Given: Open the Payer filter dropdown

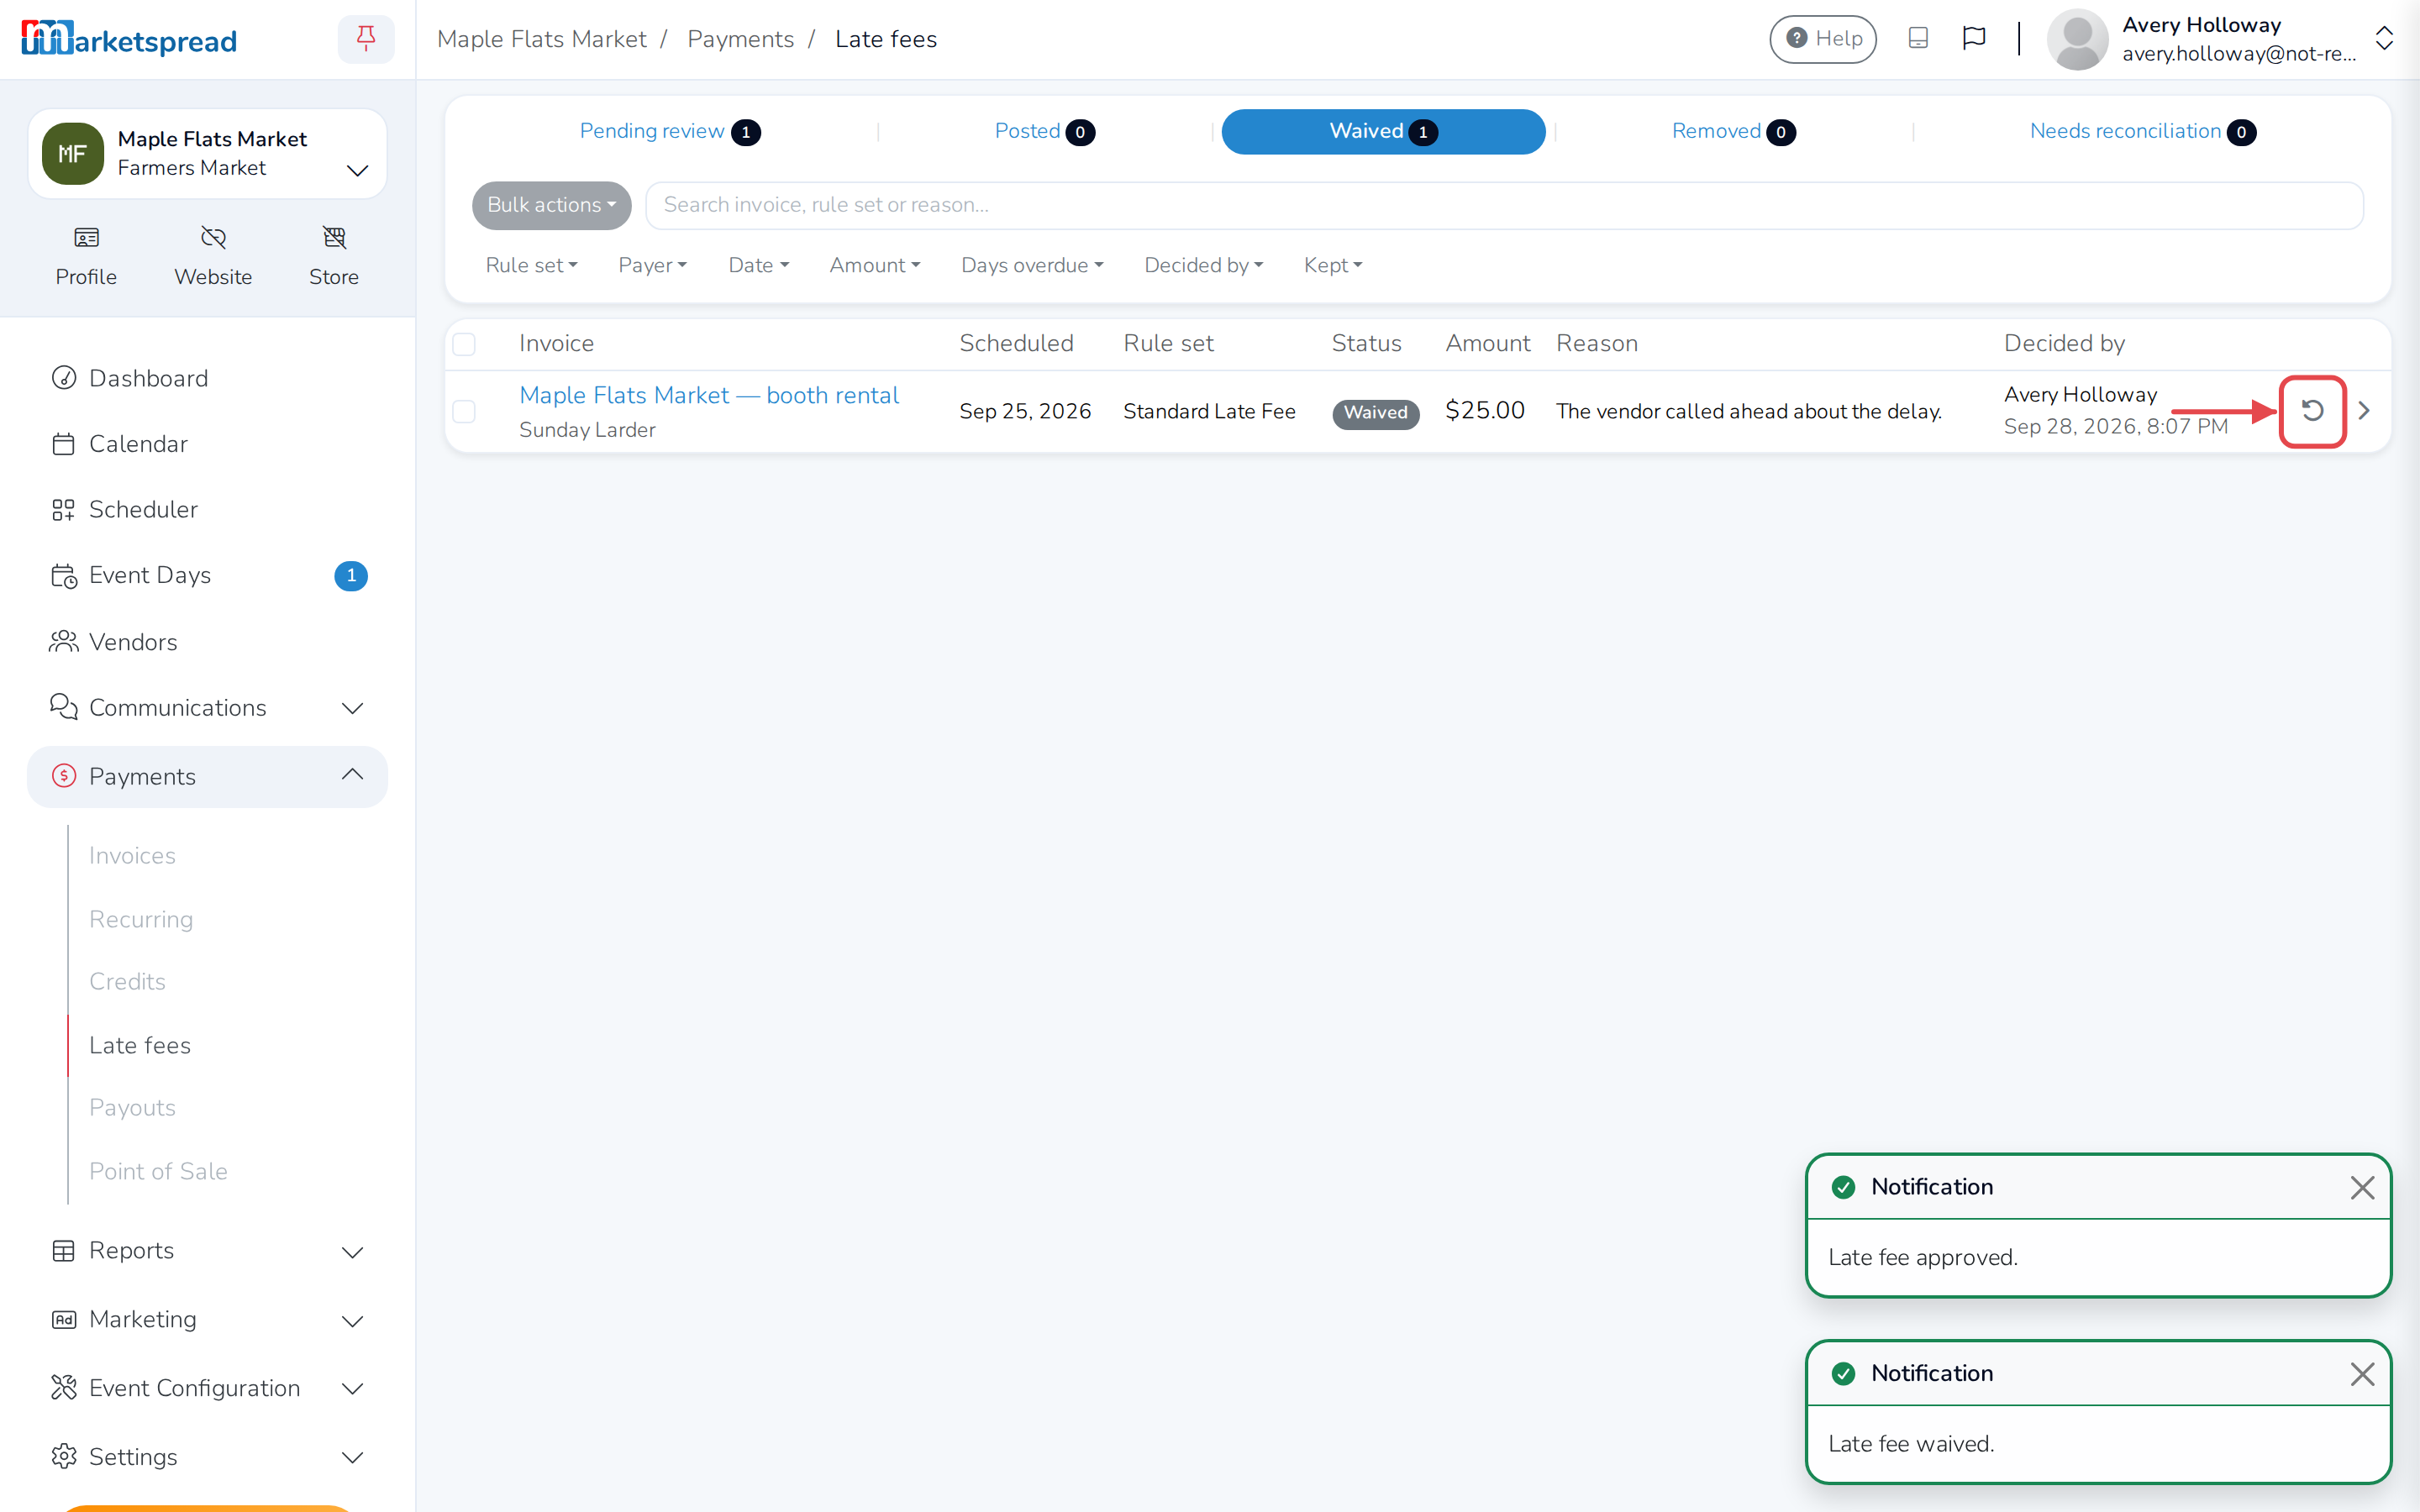Looking at the screenshot, I should click(652, 265).
